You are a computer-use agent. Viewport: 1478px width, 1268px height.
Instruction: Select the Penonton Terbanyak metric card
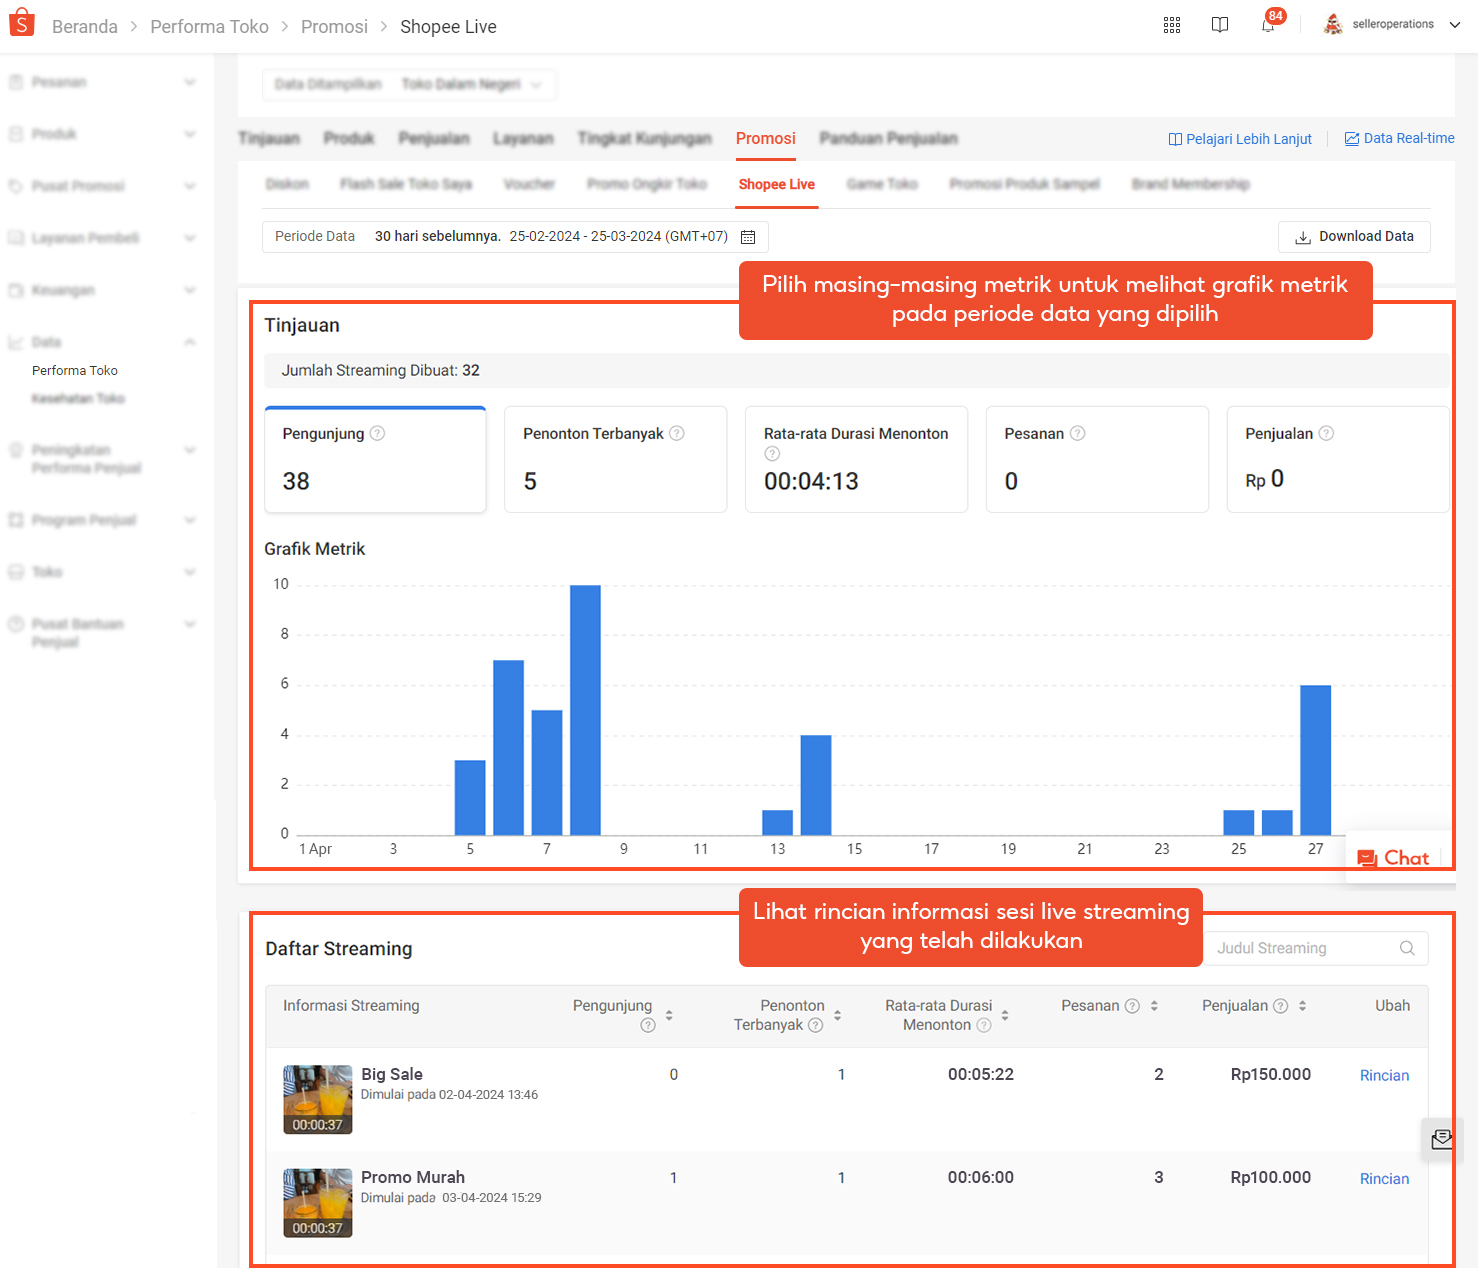(616, 459)
